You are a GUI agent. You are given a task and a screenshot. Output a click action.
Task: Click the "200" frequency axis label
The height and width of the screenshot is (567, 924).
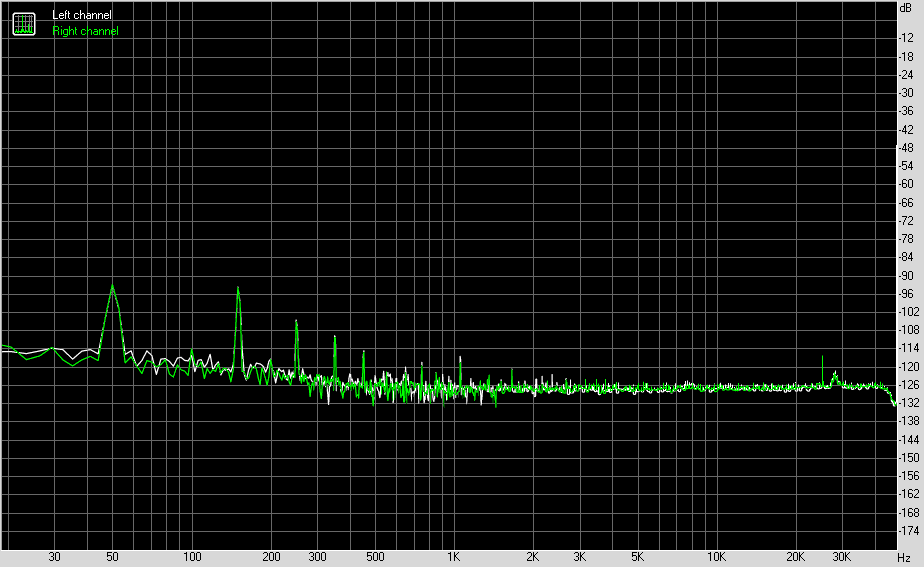271,557
